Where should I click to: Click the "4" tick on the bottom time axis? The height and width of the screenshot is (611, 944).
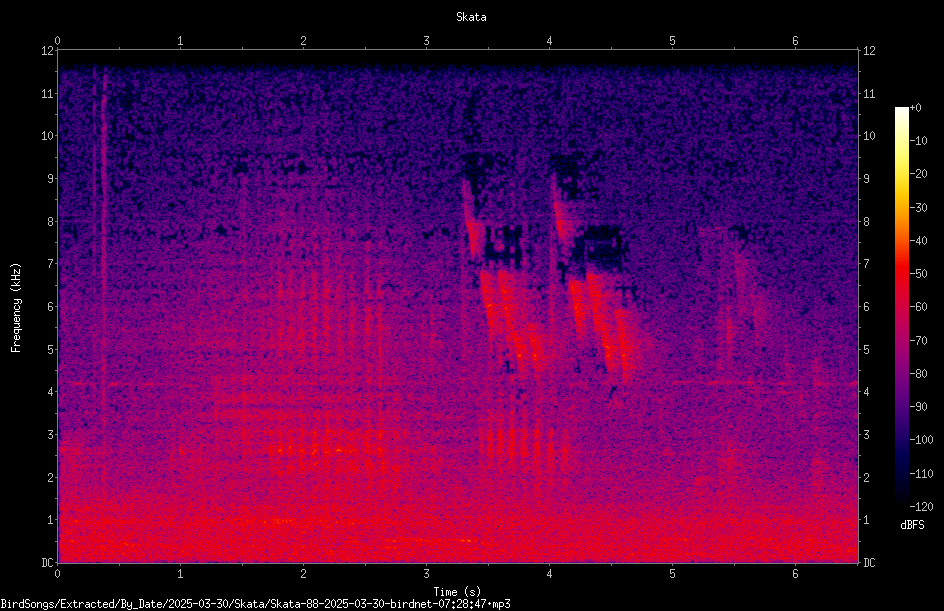click(x=549, y=574)
